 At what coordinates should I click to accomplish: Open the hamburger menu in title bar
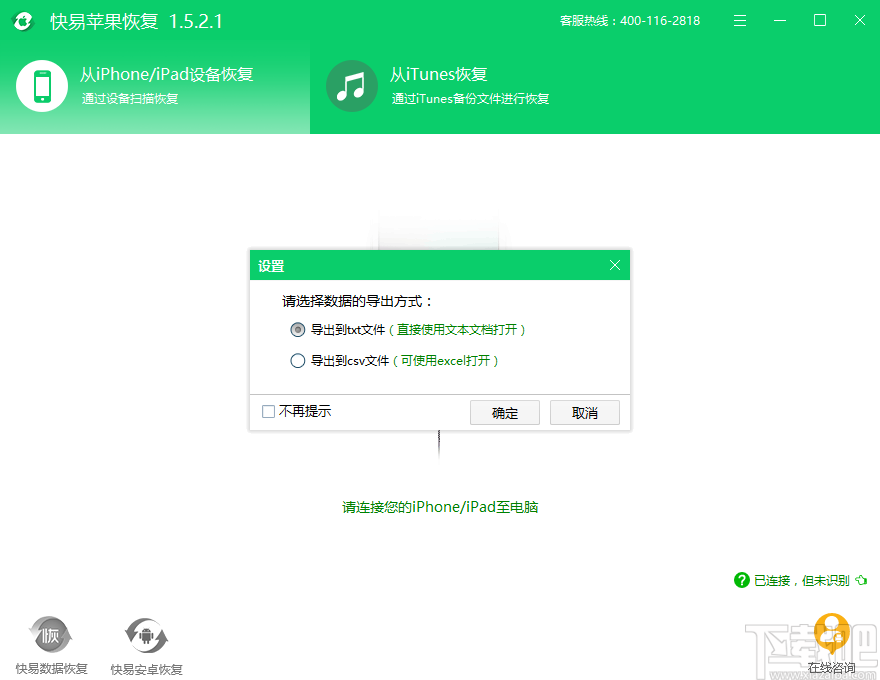click(x=740, y=21)
